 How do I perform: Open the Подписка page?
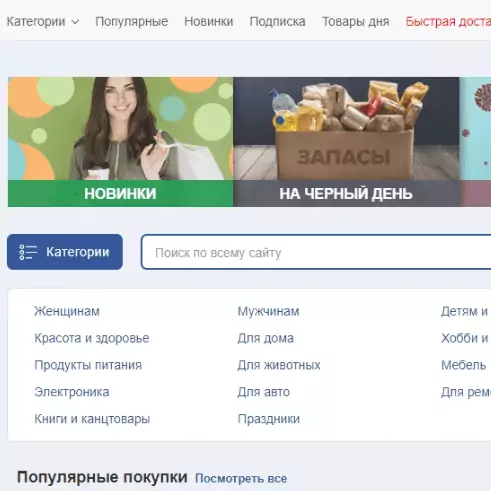277,22
